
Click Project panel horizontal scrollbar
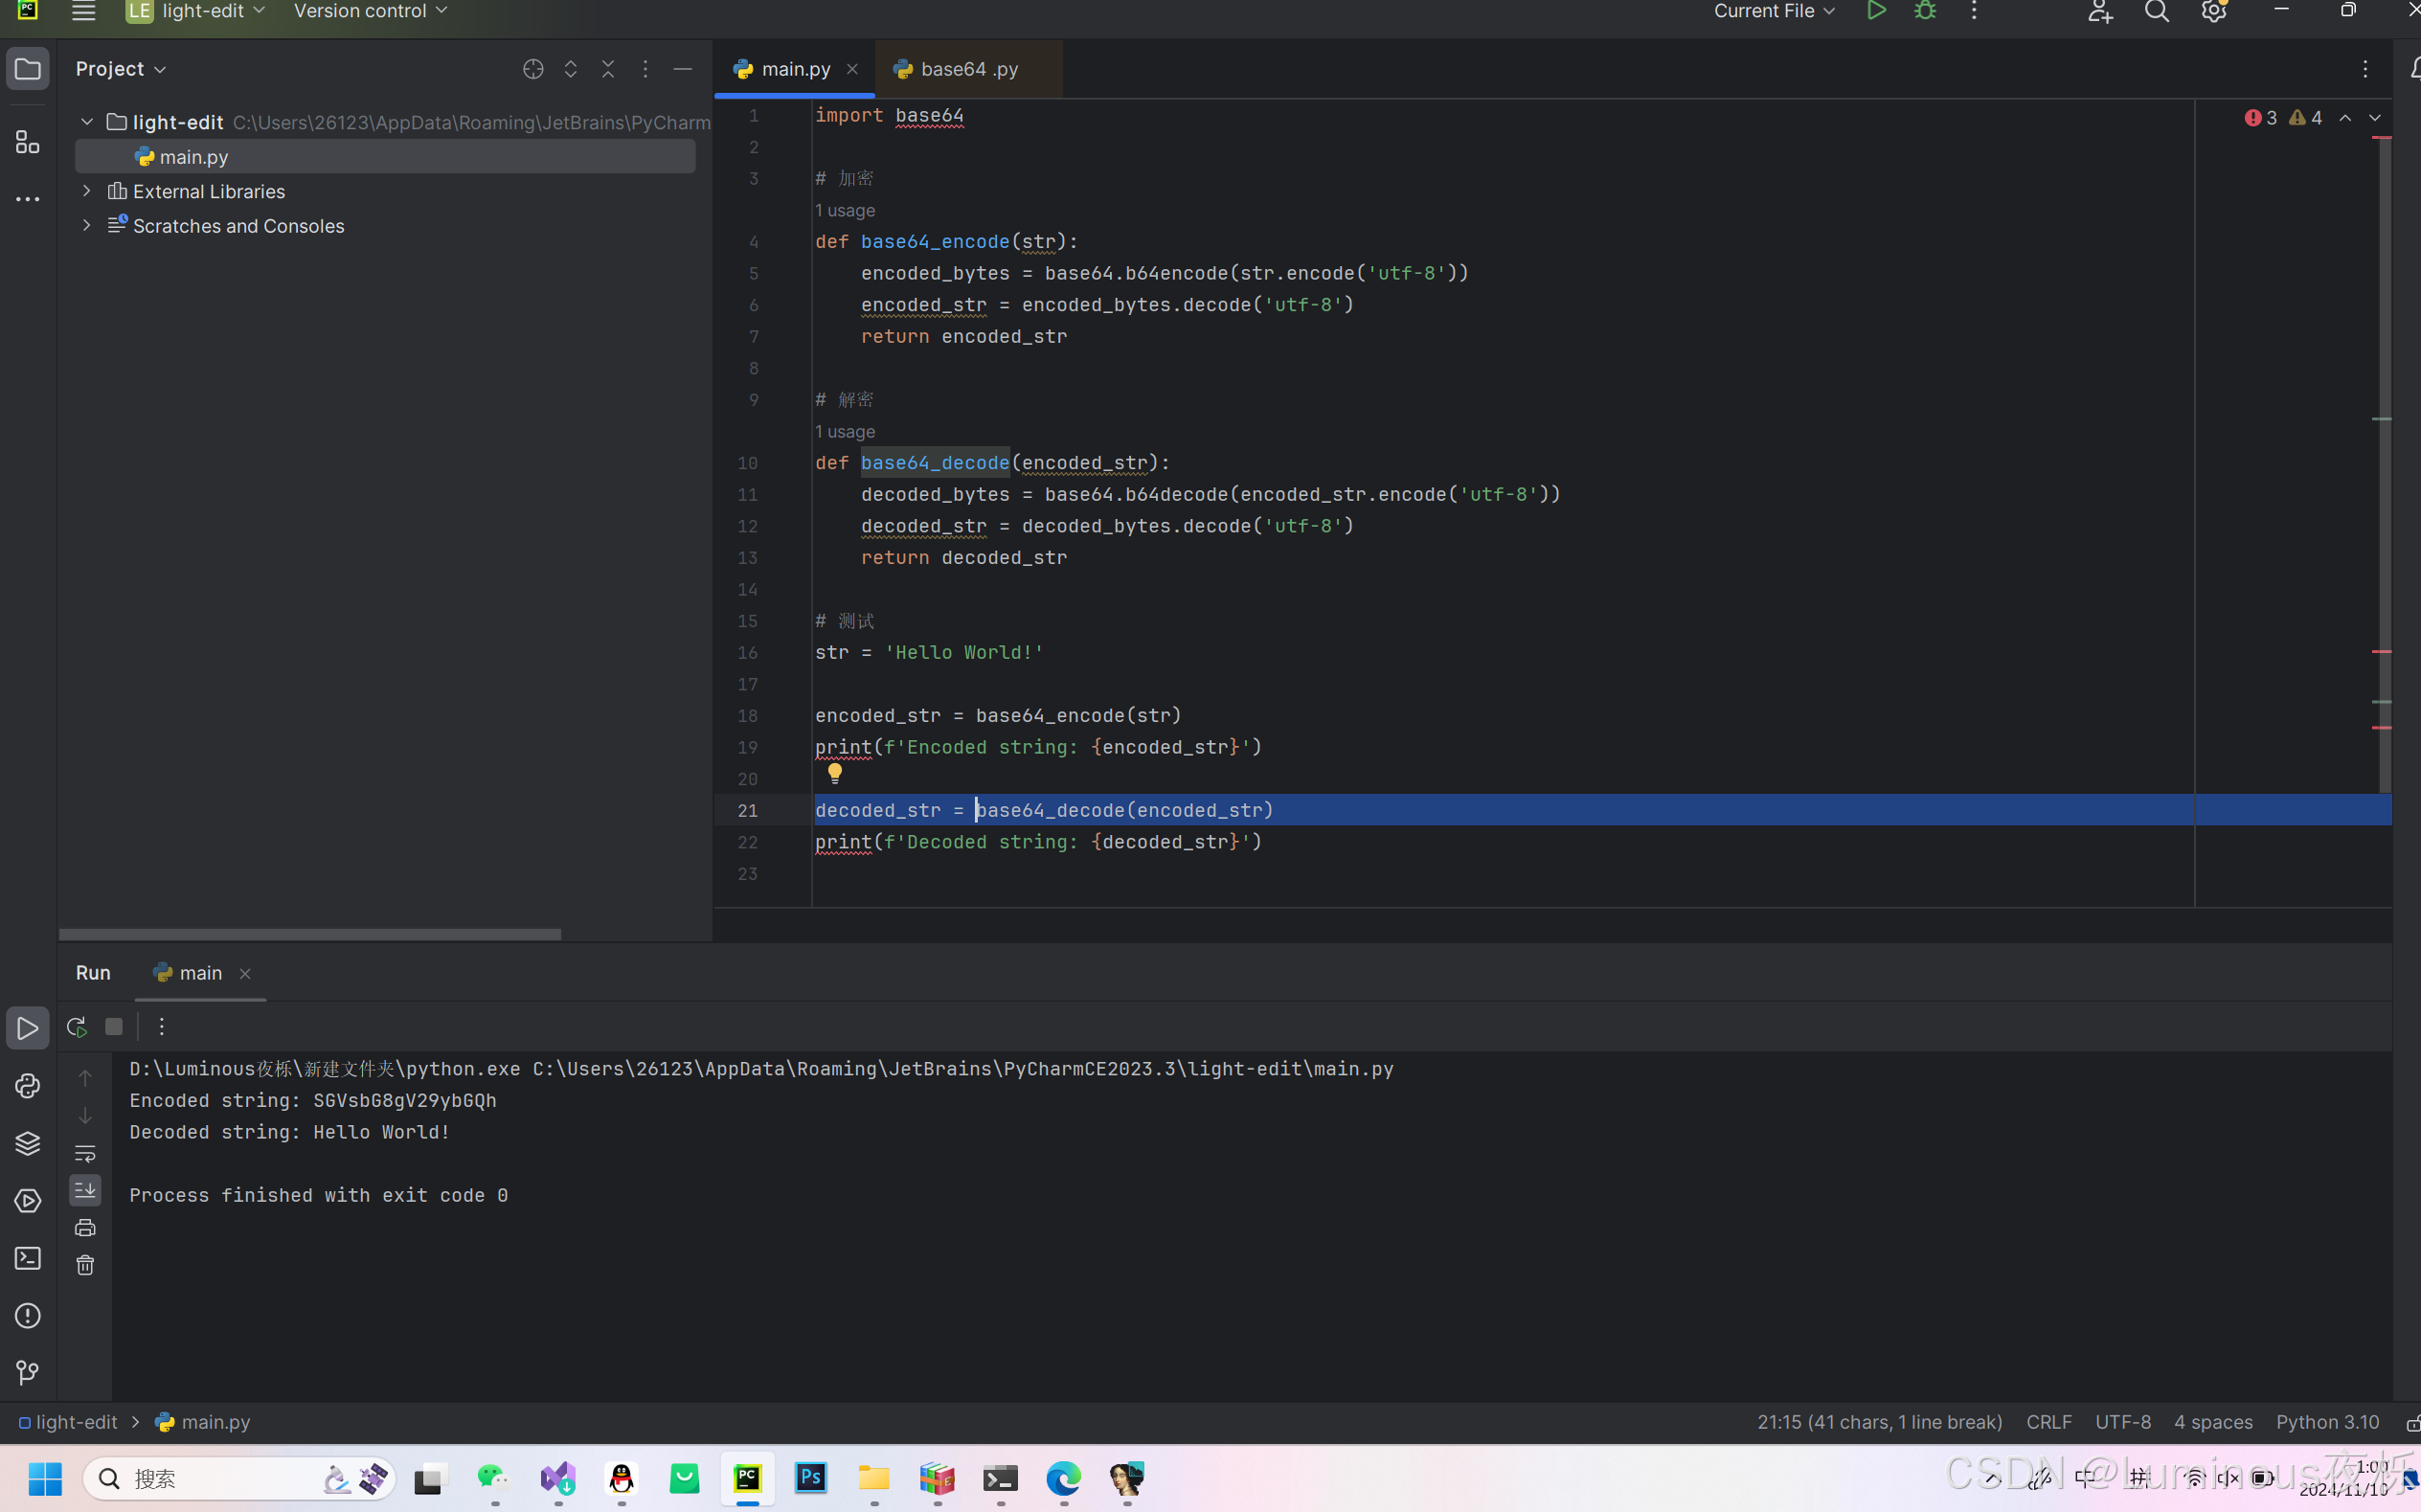tap(310, 934)
